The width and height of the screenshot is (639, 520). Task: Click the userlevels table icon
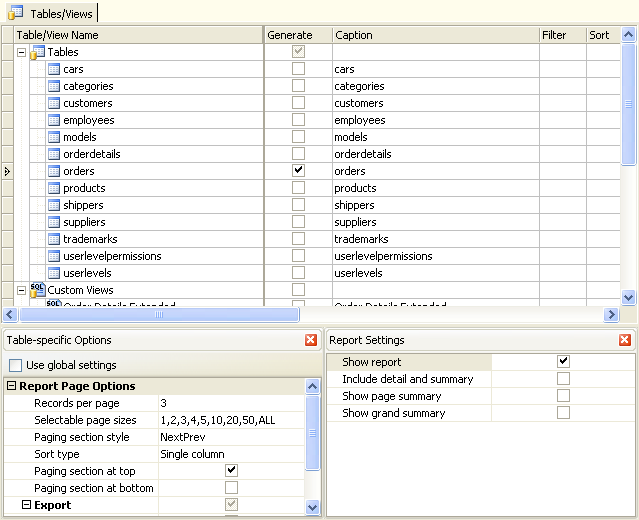click(54, 273)
